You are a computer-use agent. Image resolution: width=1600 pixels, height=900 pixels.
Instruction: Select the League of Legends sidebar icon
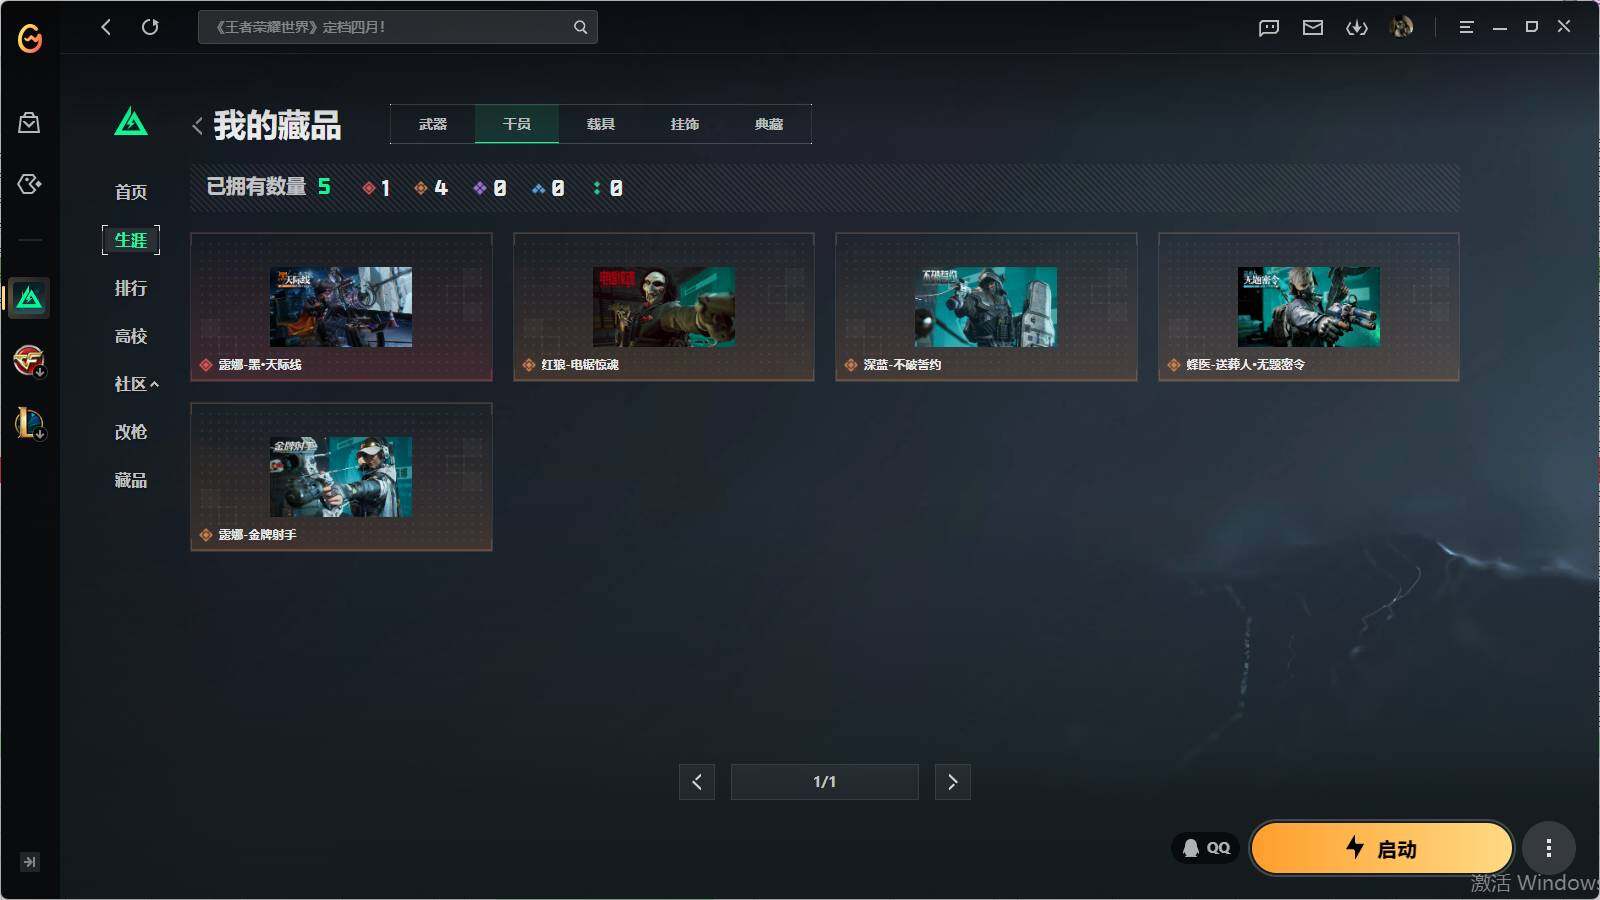coord(29,423)
